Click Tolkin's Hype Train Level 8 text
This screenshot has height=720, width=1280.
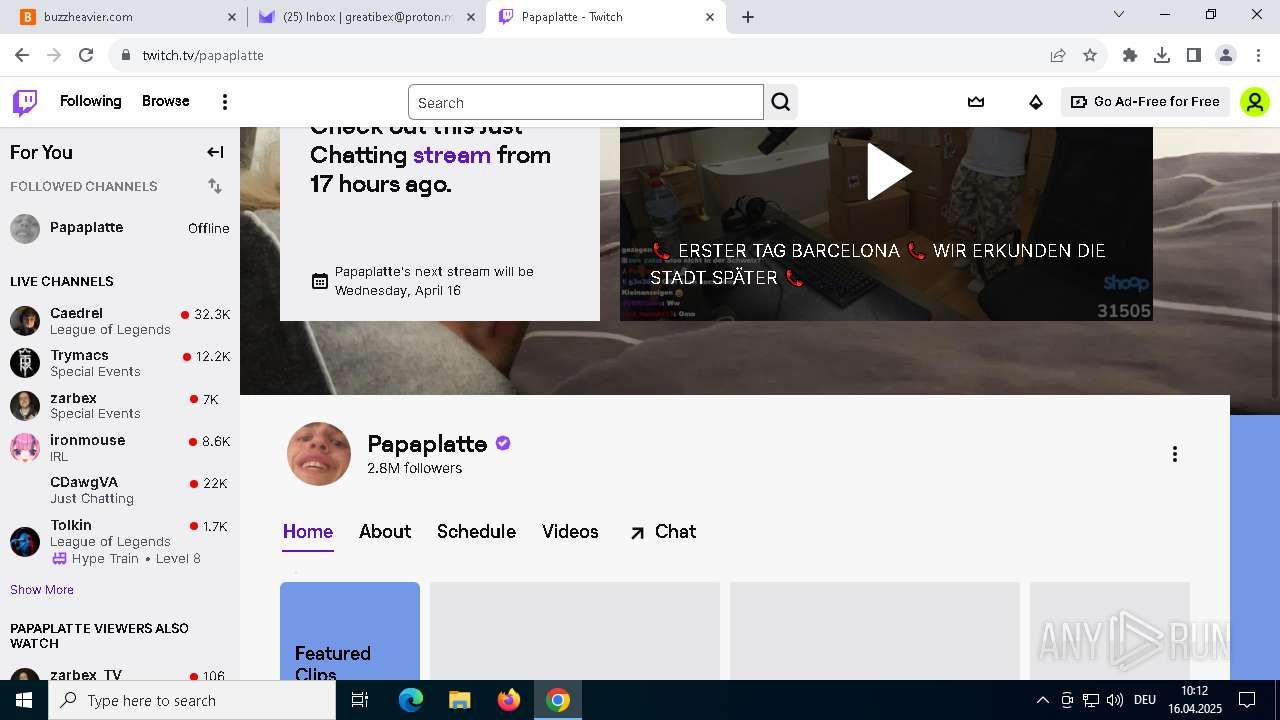point(136,559)
